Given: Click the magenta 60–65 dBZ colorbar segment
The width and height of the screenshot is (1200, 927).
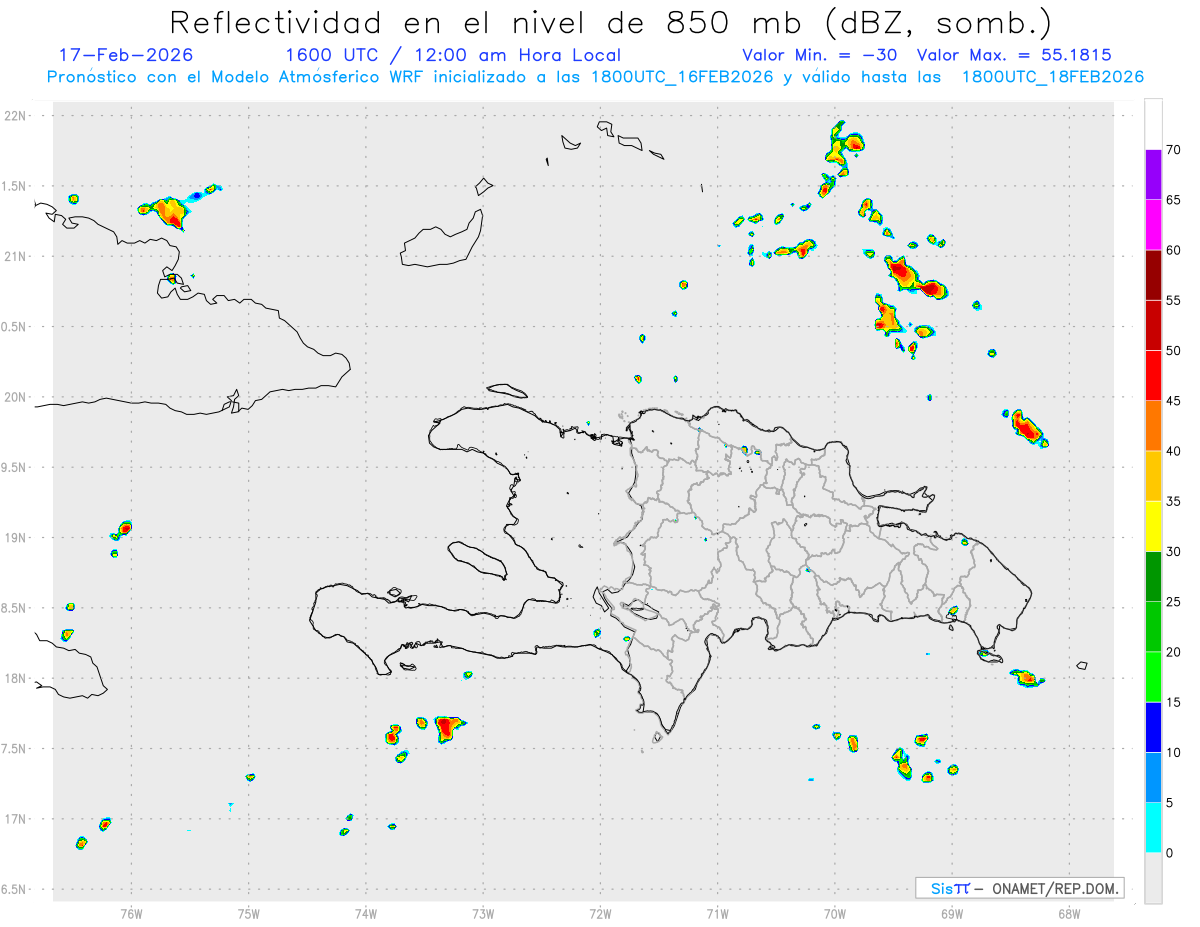Looking at the screenshot, I should point(1153,225).
